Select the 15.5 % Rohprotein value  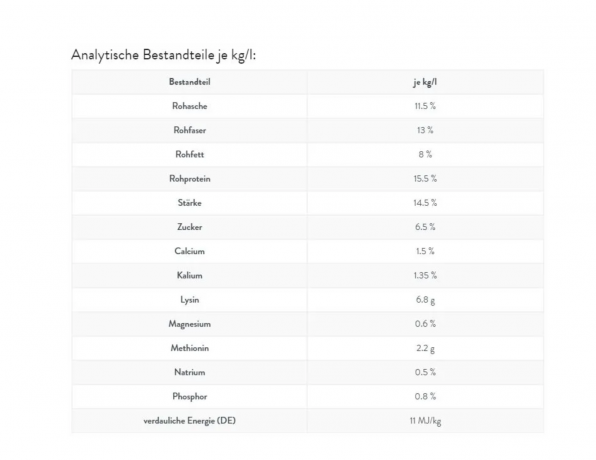(x=425, y=179)
